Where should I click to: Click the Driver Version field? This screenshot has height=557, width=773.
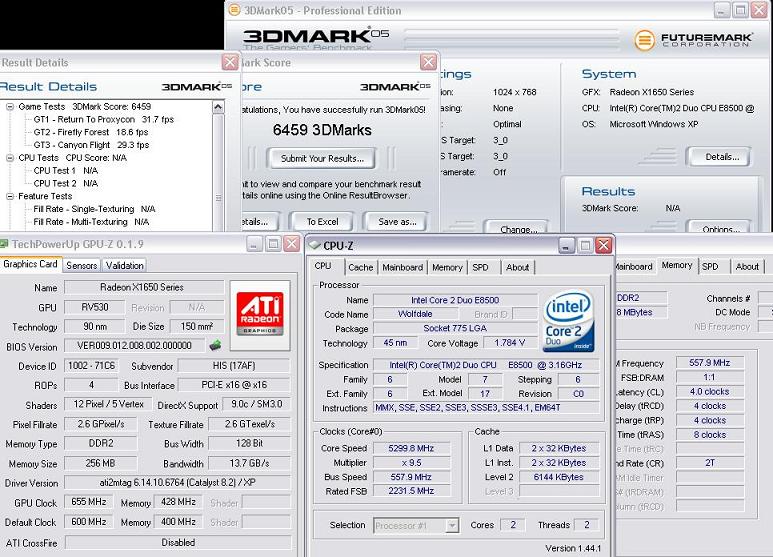[x=177, y=483]
